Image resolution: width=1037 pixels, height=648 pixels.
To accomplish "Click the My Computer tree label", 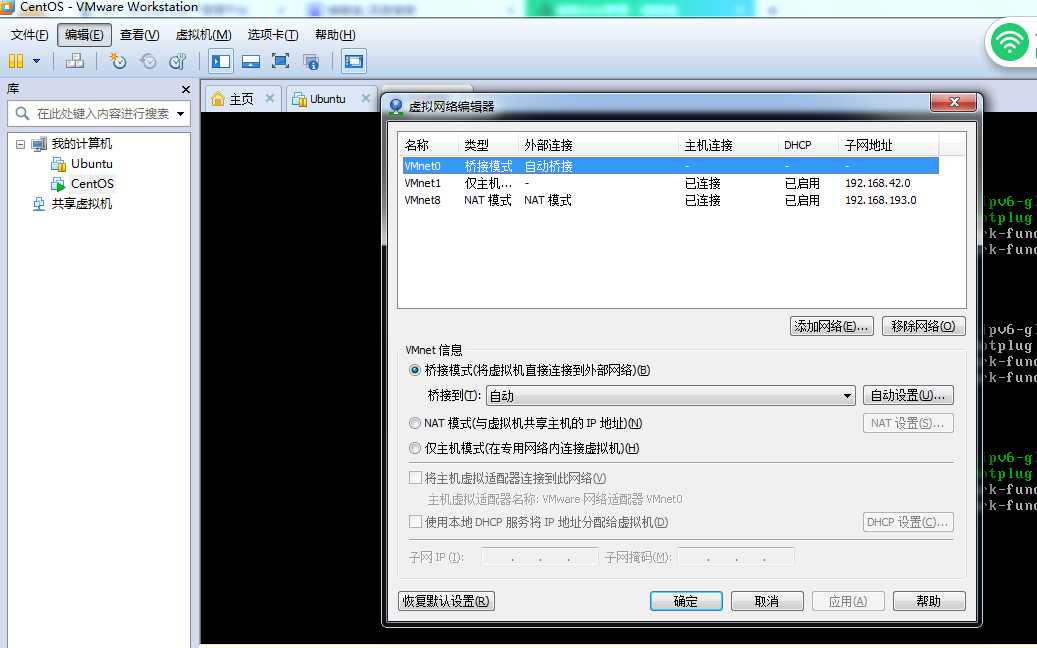I will [x=81, y=143].
